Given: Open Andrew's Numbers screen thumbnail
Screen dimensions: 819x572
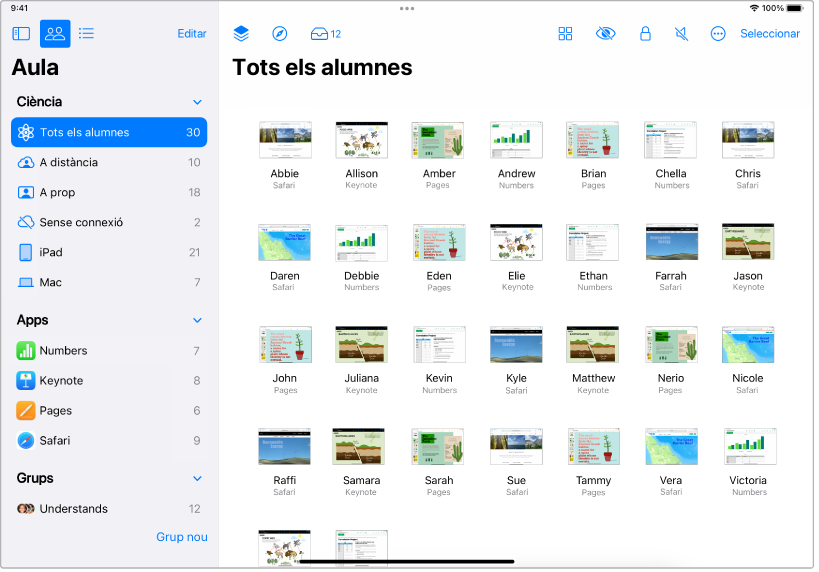Looking at the screenshot, I should [x=516, y=140].
